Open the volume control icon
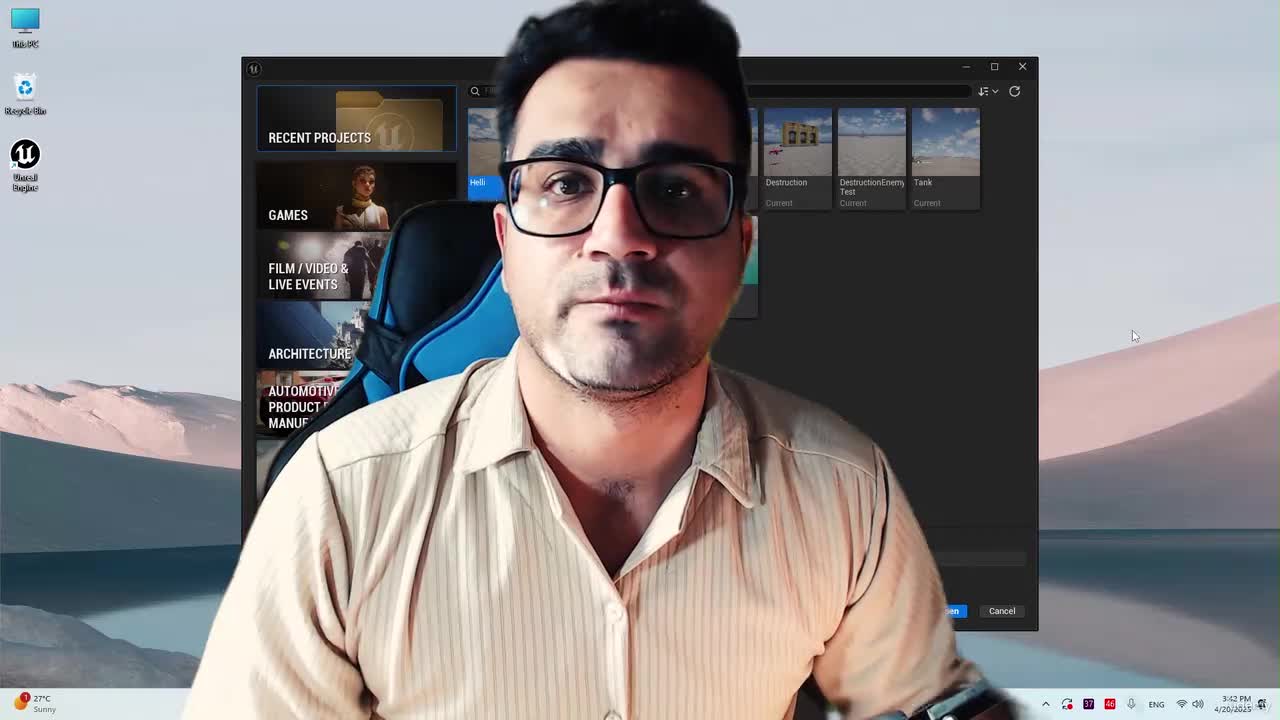This screenshot has height=720, width=1280. point(1198,704)
